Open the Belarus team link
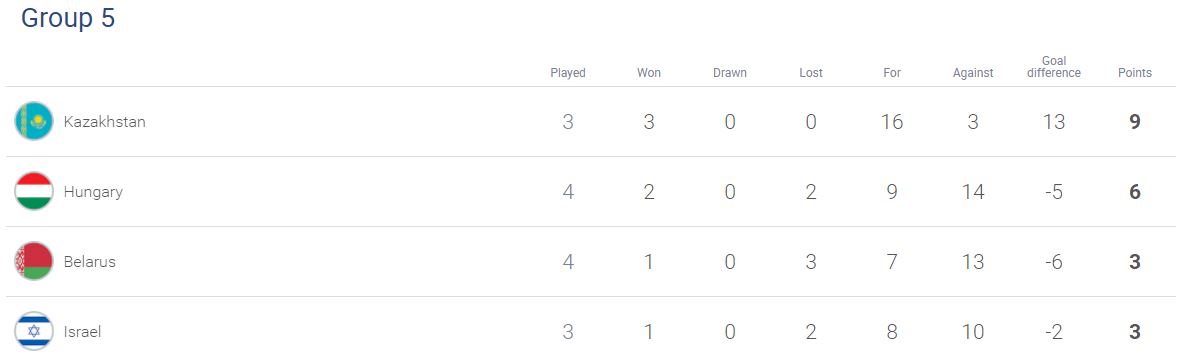1183x360 pixels. 90,262
